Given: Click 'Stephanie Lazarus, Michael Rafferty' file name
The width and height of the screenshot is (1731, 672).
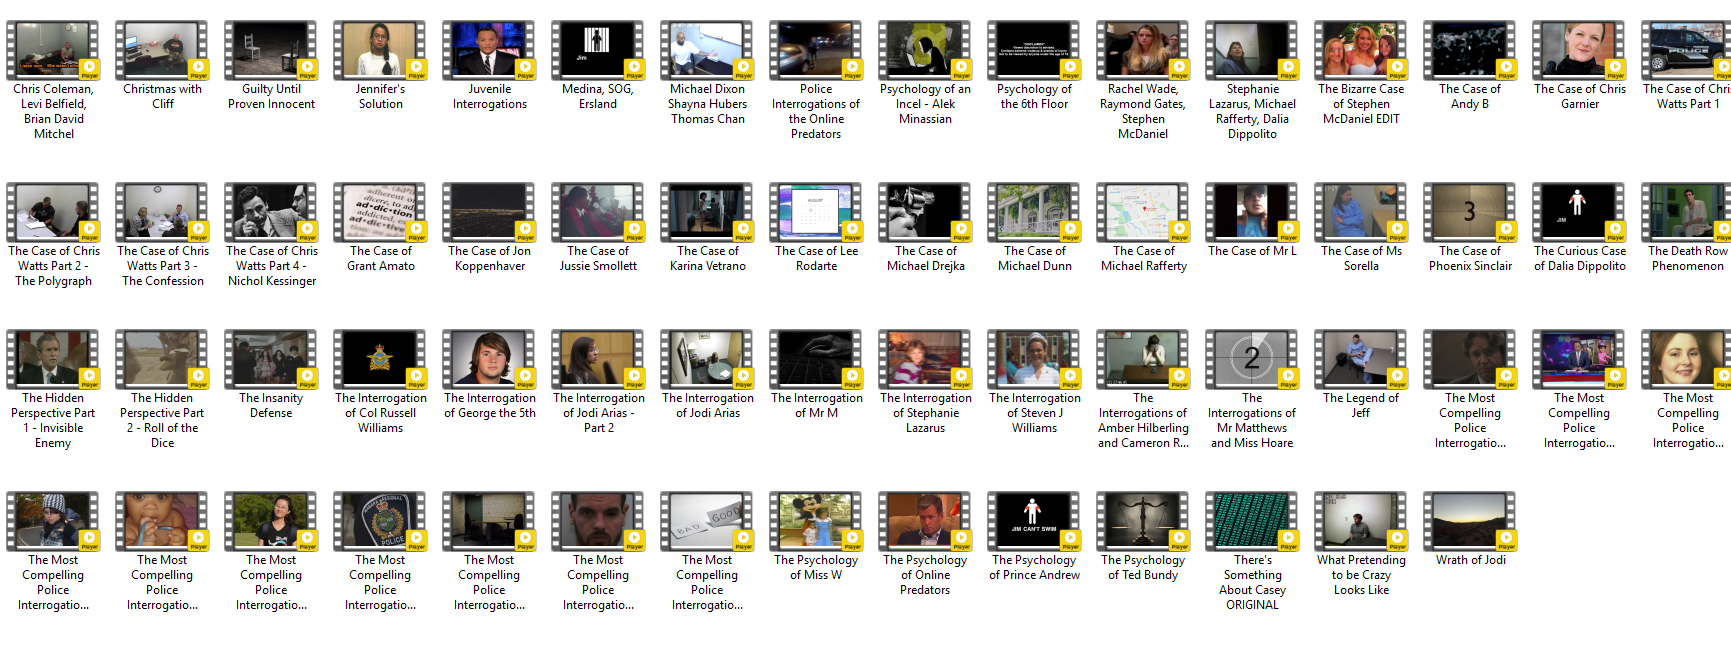Looking at the screenshot, I should coord(1252,111).
